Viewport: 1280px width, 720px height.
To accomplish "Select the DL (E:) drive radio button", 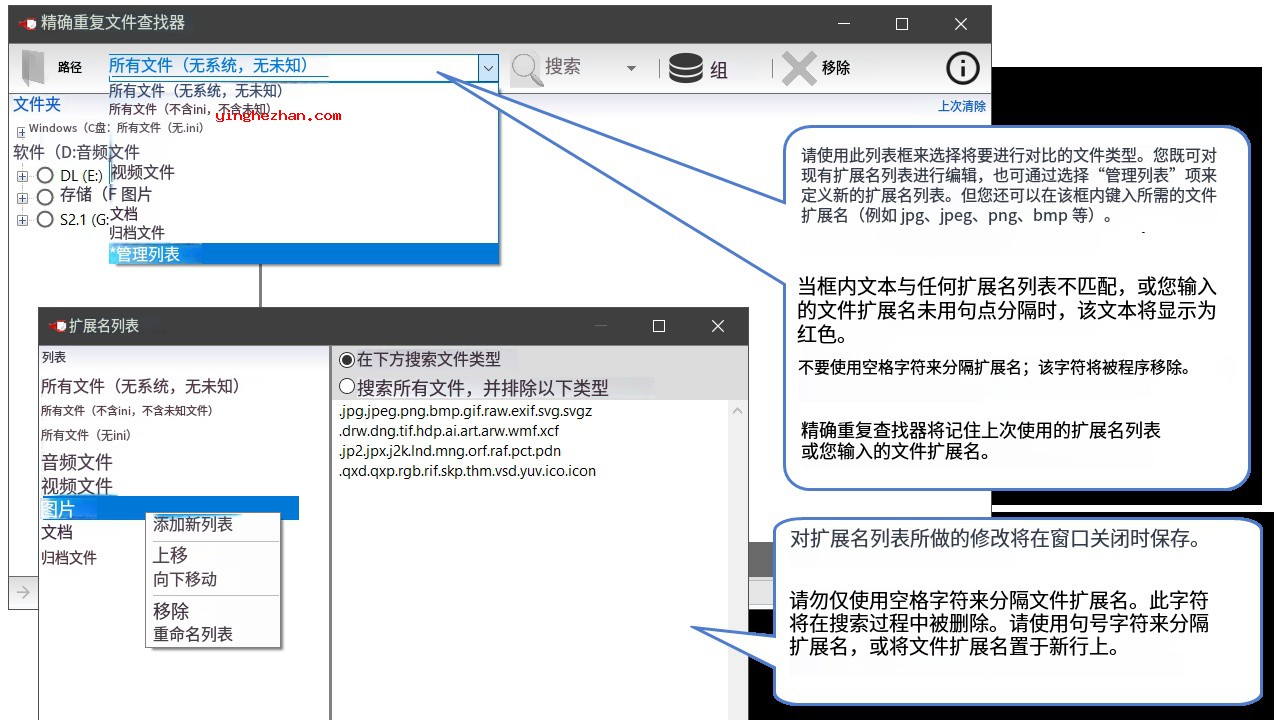I will pyautogui.click(x=44, y=176).
